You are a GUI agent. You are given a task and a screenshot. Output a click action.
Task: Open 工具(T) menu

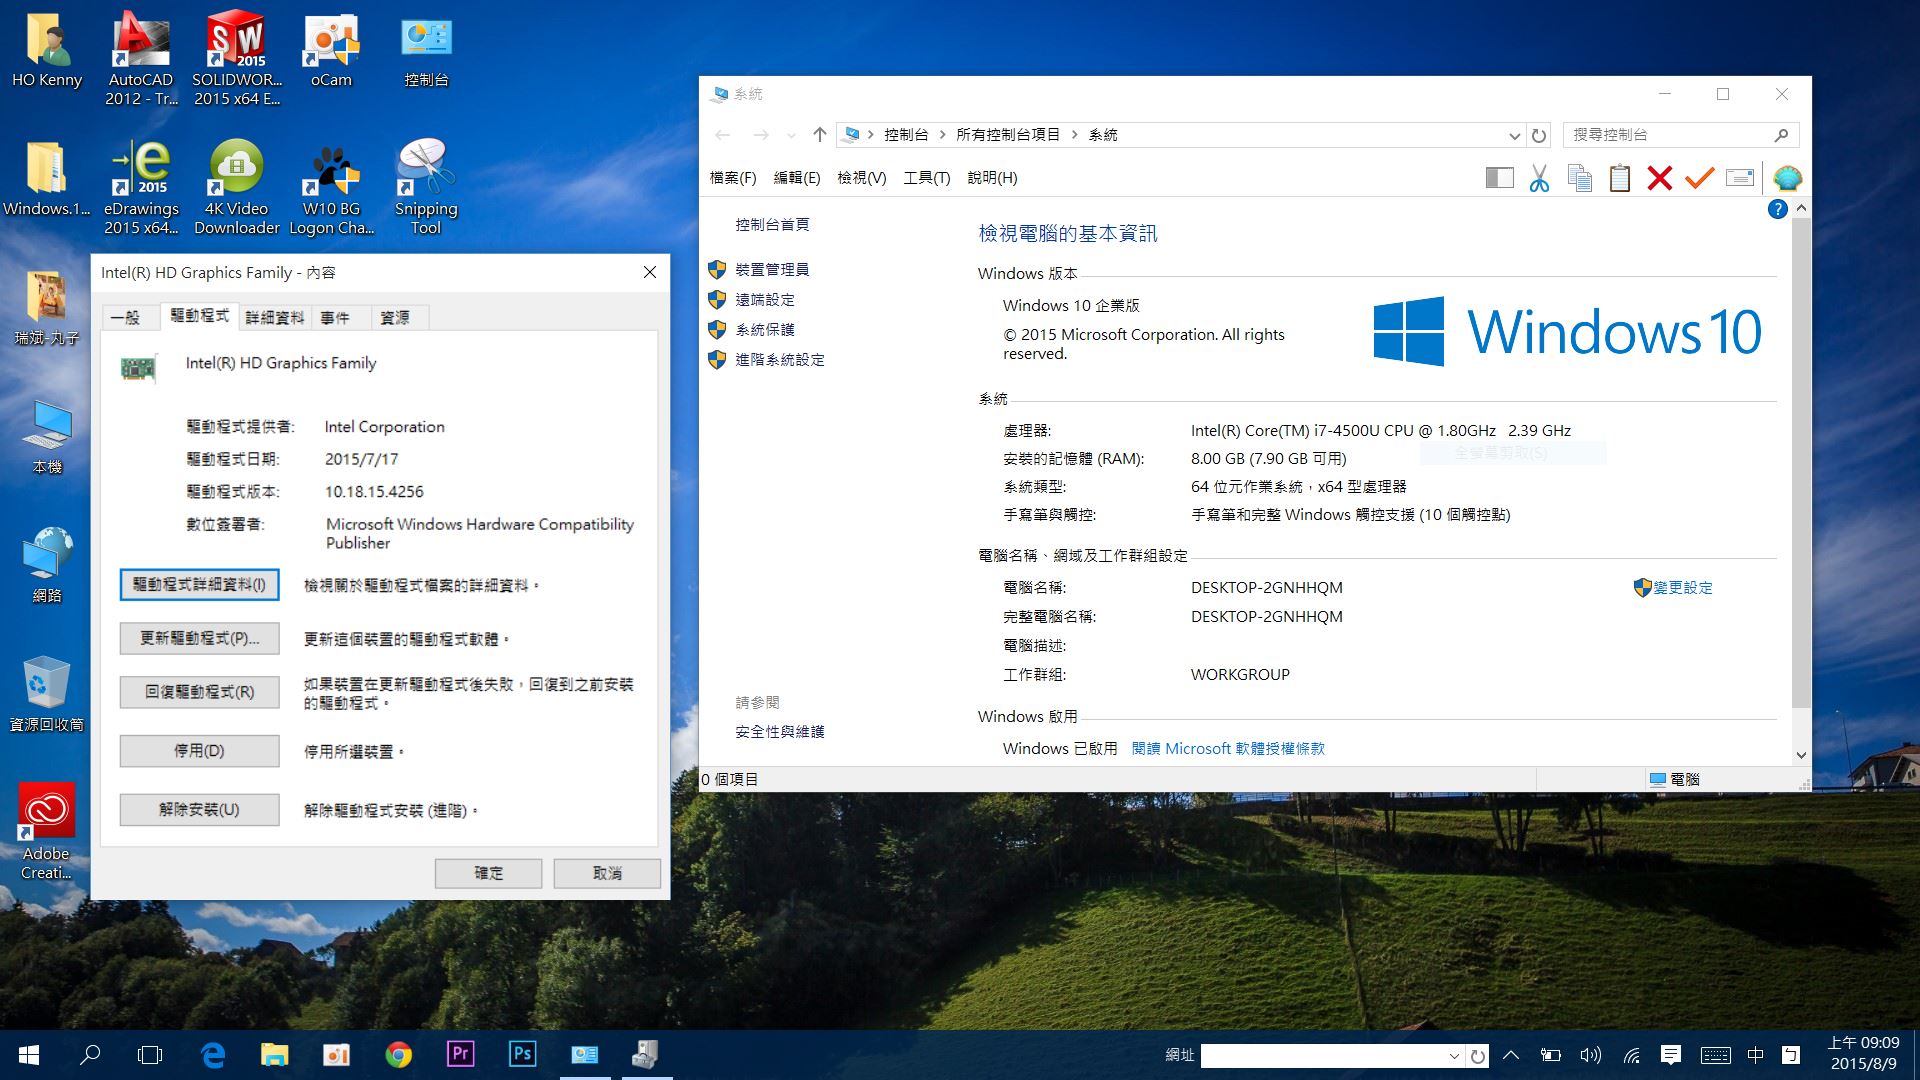click(x=927, y=178)
